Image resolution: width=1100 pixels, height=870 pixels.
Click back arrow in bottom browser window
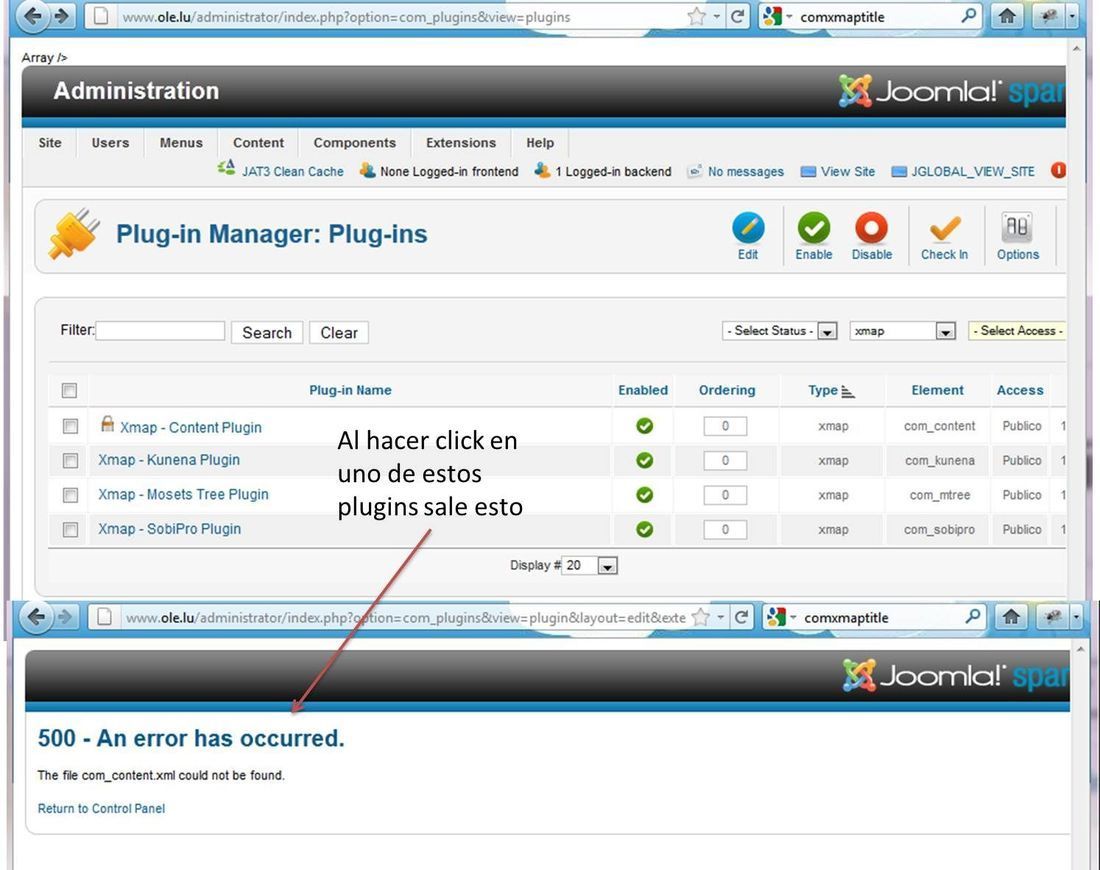click(36, 617)
